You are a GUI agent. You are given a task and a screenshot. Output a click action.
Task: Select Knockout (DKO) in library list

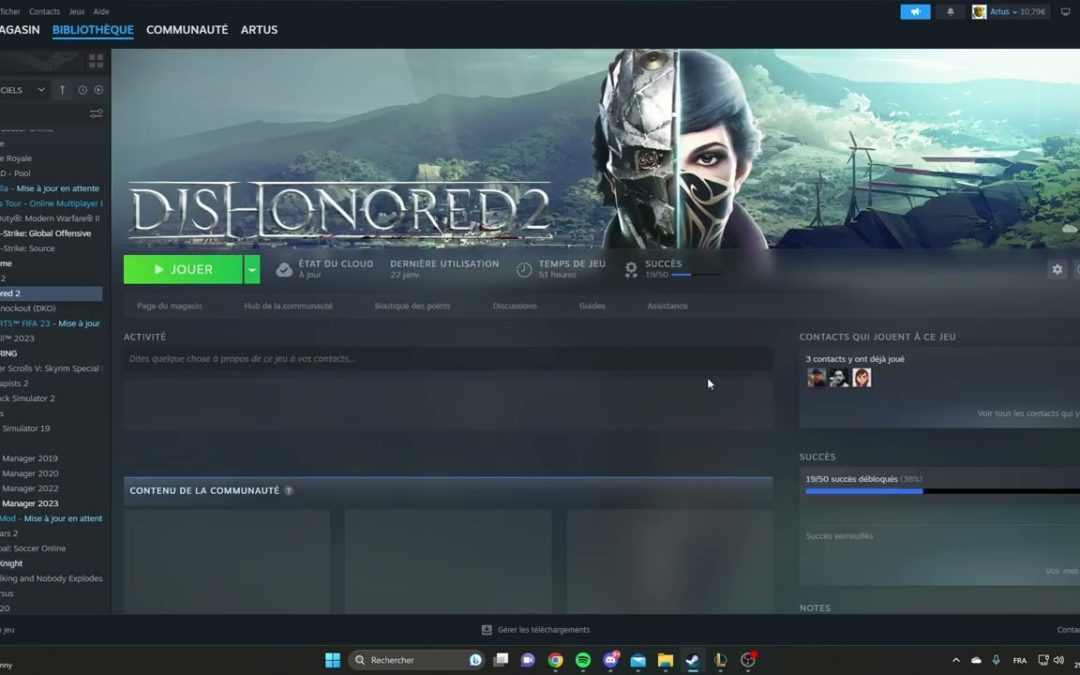28,308
